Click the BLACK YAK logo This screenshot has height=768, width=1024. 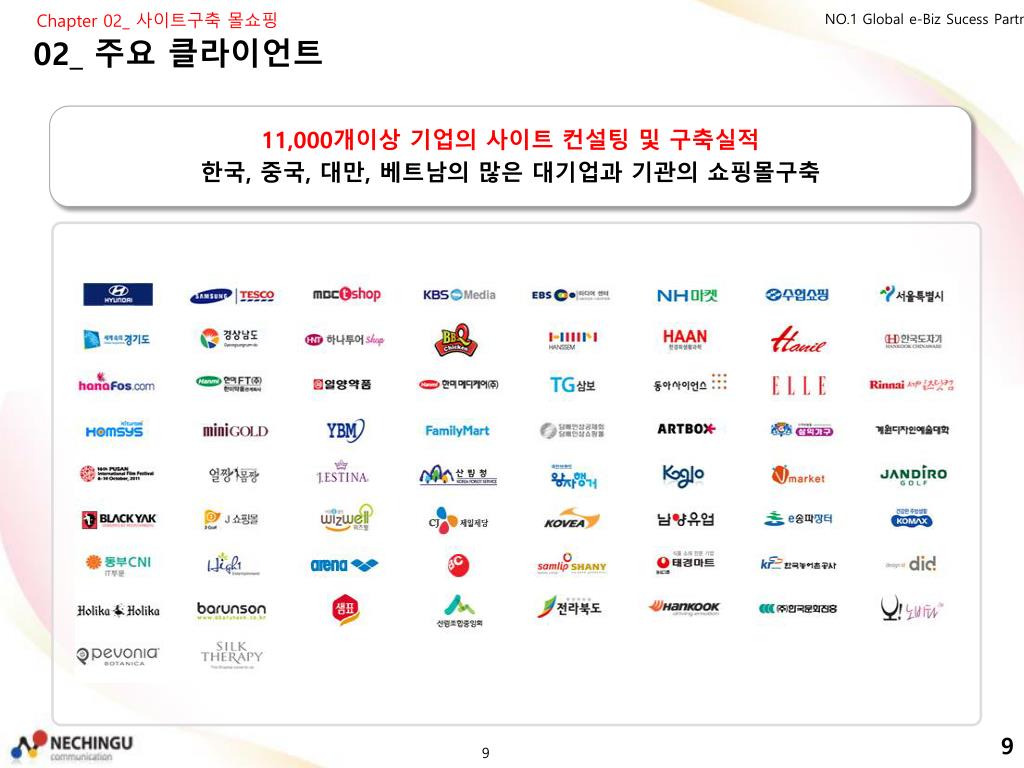coord(119,520)
